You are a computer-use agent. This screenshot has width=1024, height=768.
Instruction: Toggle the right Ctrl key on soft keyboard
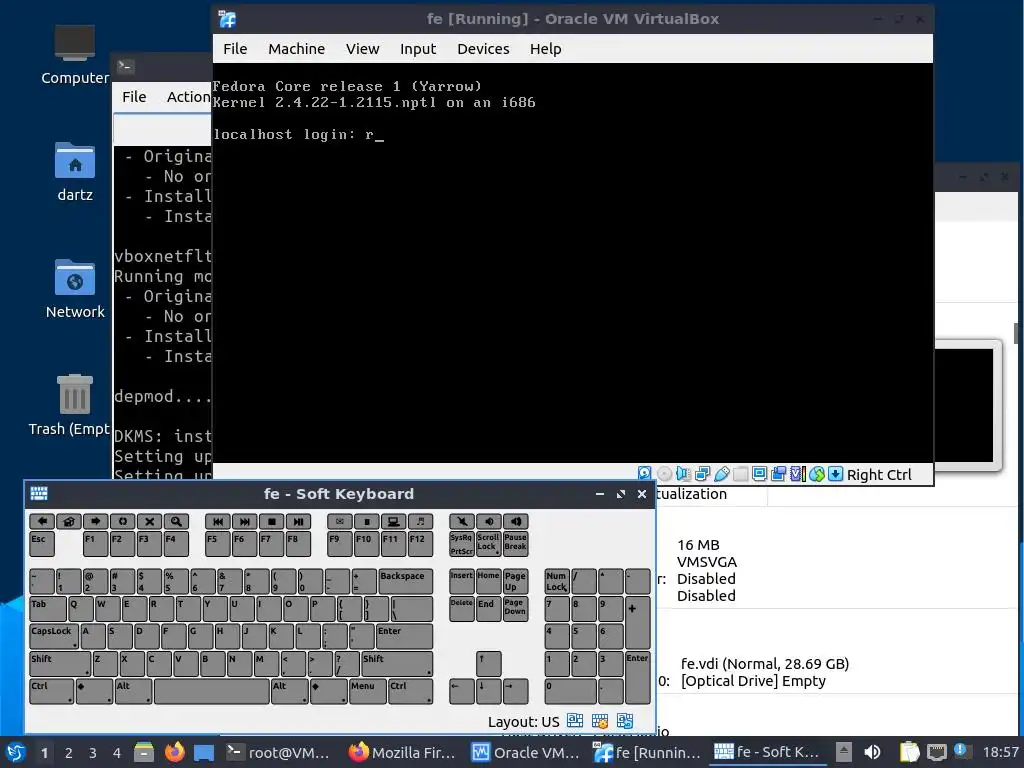click(410, 691)
